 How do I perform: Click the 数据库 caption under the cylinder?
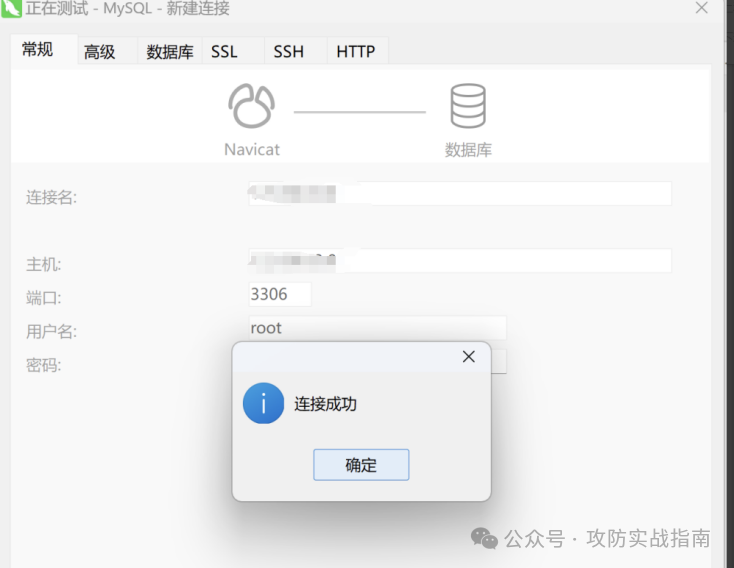point(468,150)
